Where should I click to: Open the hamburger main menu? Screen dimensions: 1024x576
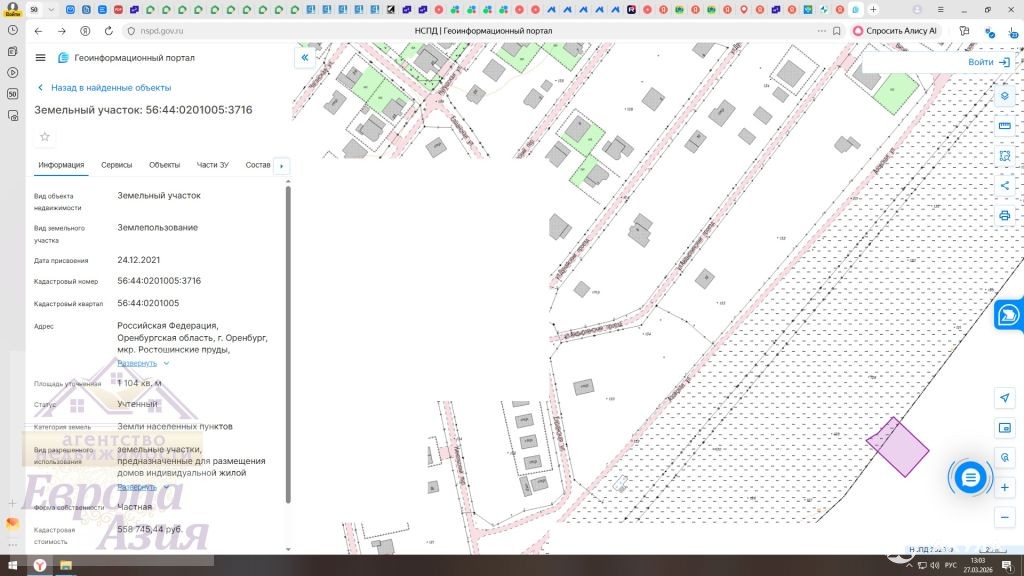pyautogui.click(x=40, y=58)
